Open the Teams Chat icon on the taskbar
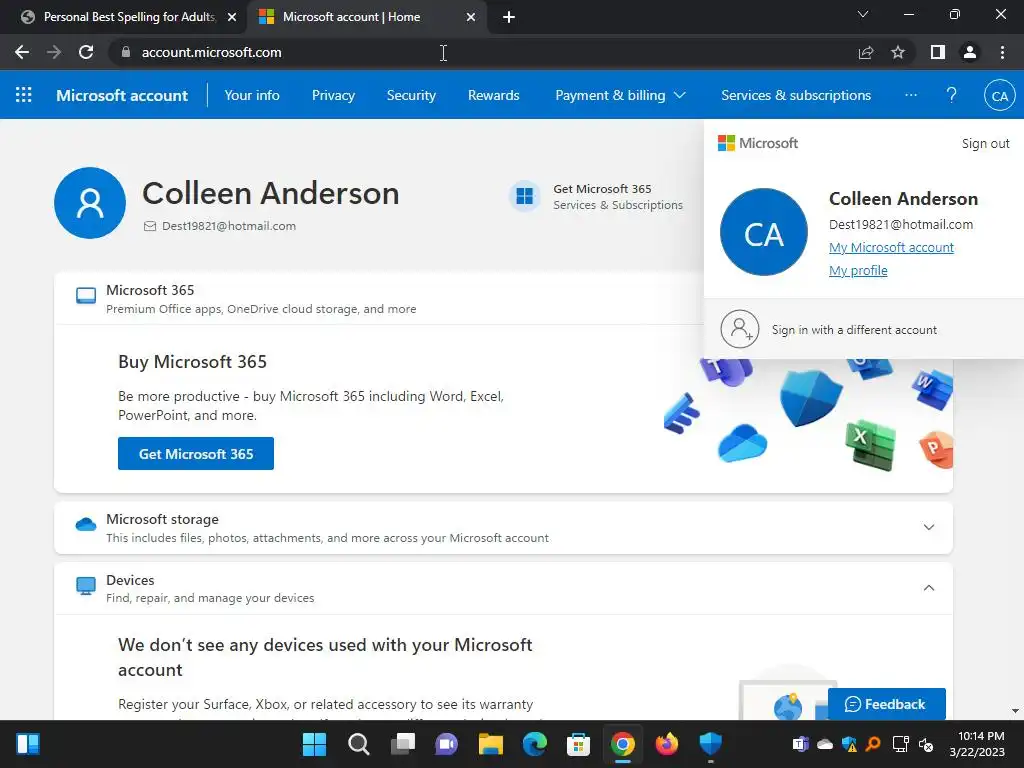The height and width of the screenshot is (768, 1024). tap(447, 744)
